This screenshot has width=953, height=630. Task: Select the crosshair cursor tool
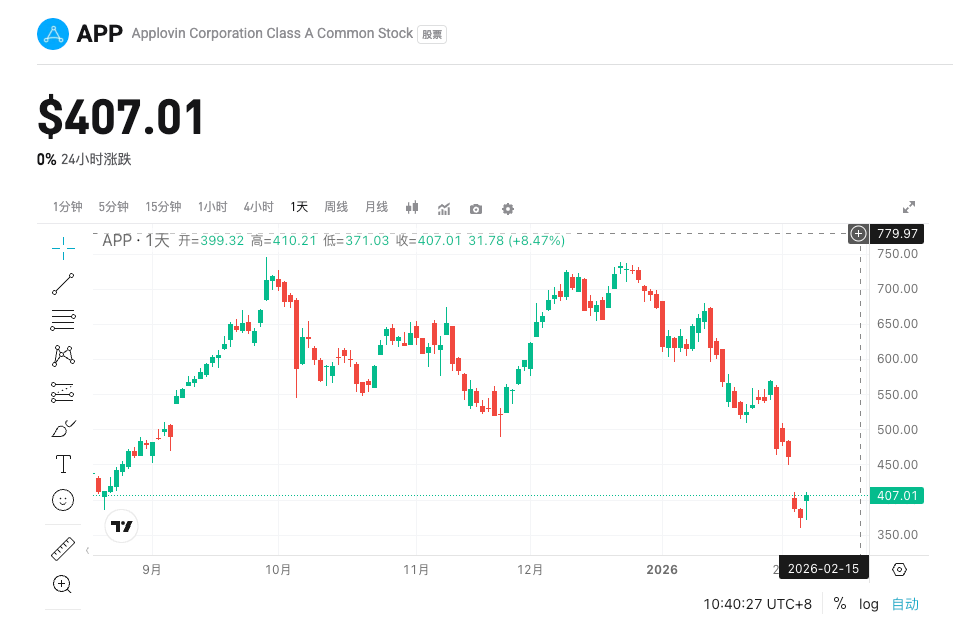click(x=63, y=247)
